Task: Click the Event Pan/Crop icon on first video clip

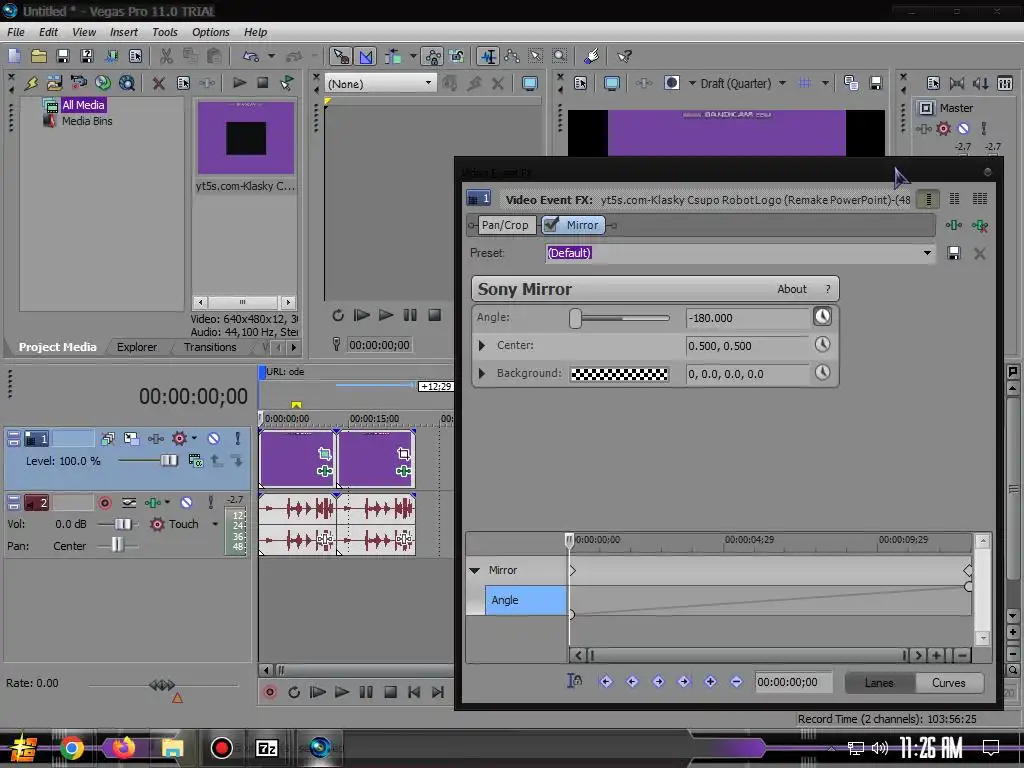Action: [x=325, y=453]
